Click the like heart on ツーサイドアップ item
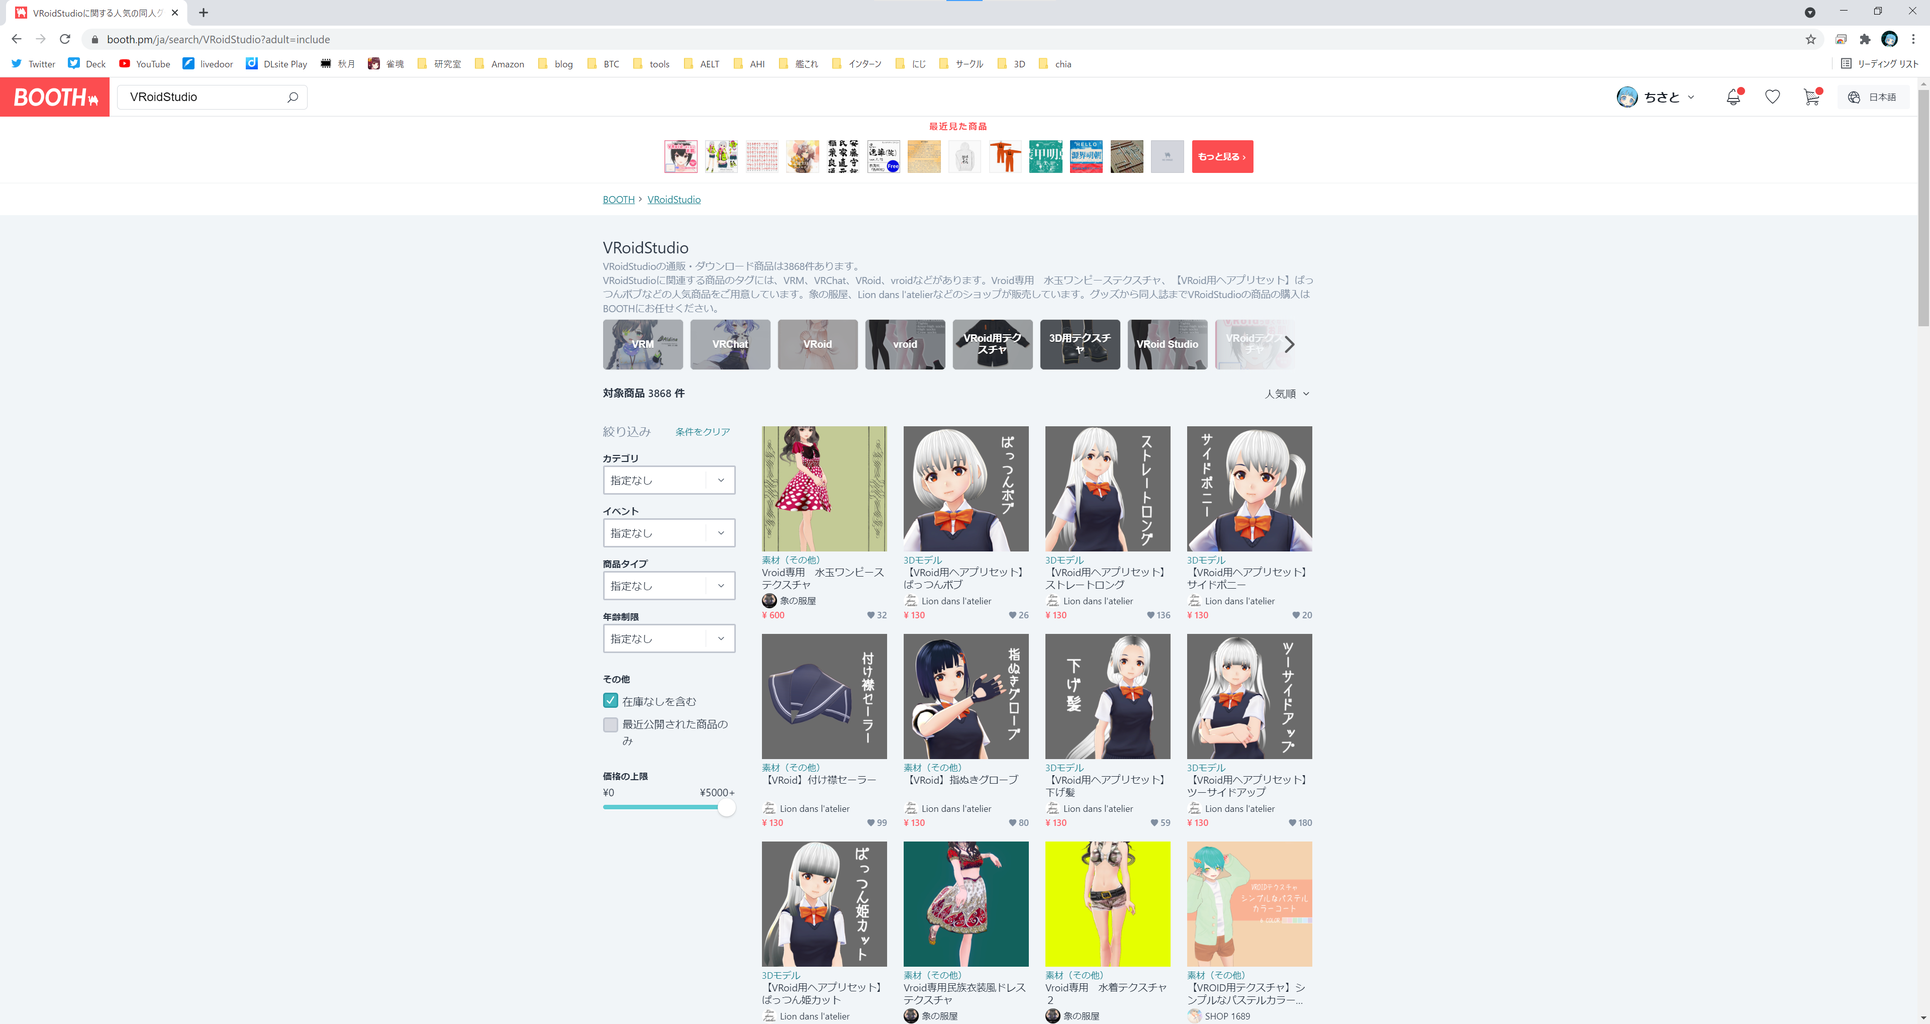Viewport: 1930px width, 1024px height. click(x=1292, y=823)
